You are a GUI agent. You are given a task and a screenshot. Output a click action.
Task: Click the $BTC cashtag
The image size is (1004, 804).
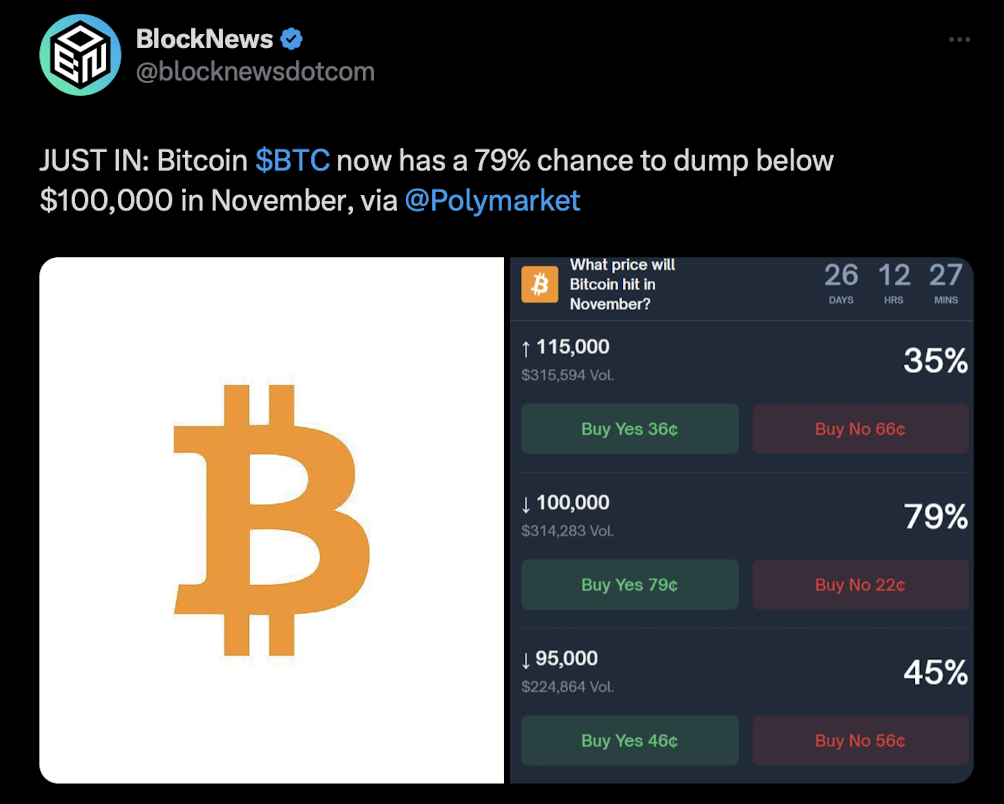[292, 161]
